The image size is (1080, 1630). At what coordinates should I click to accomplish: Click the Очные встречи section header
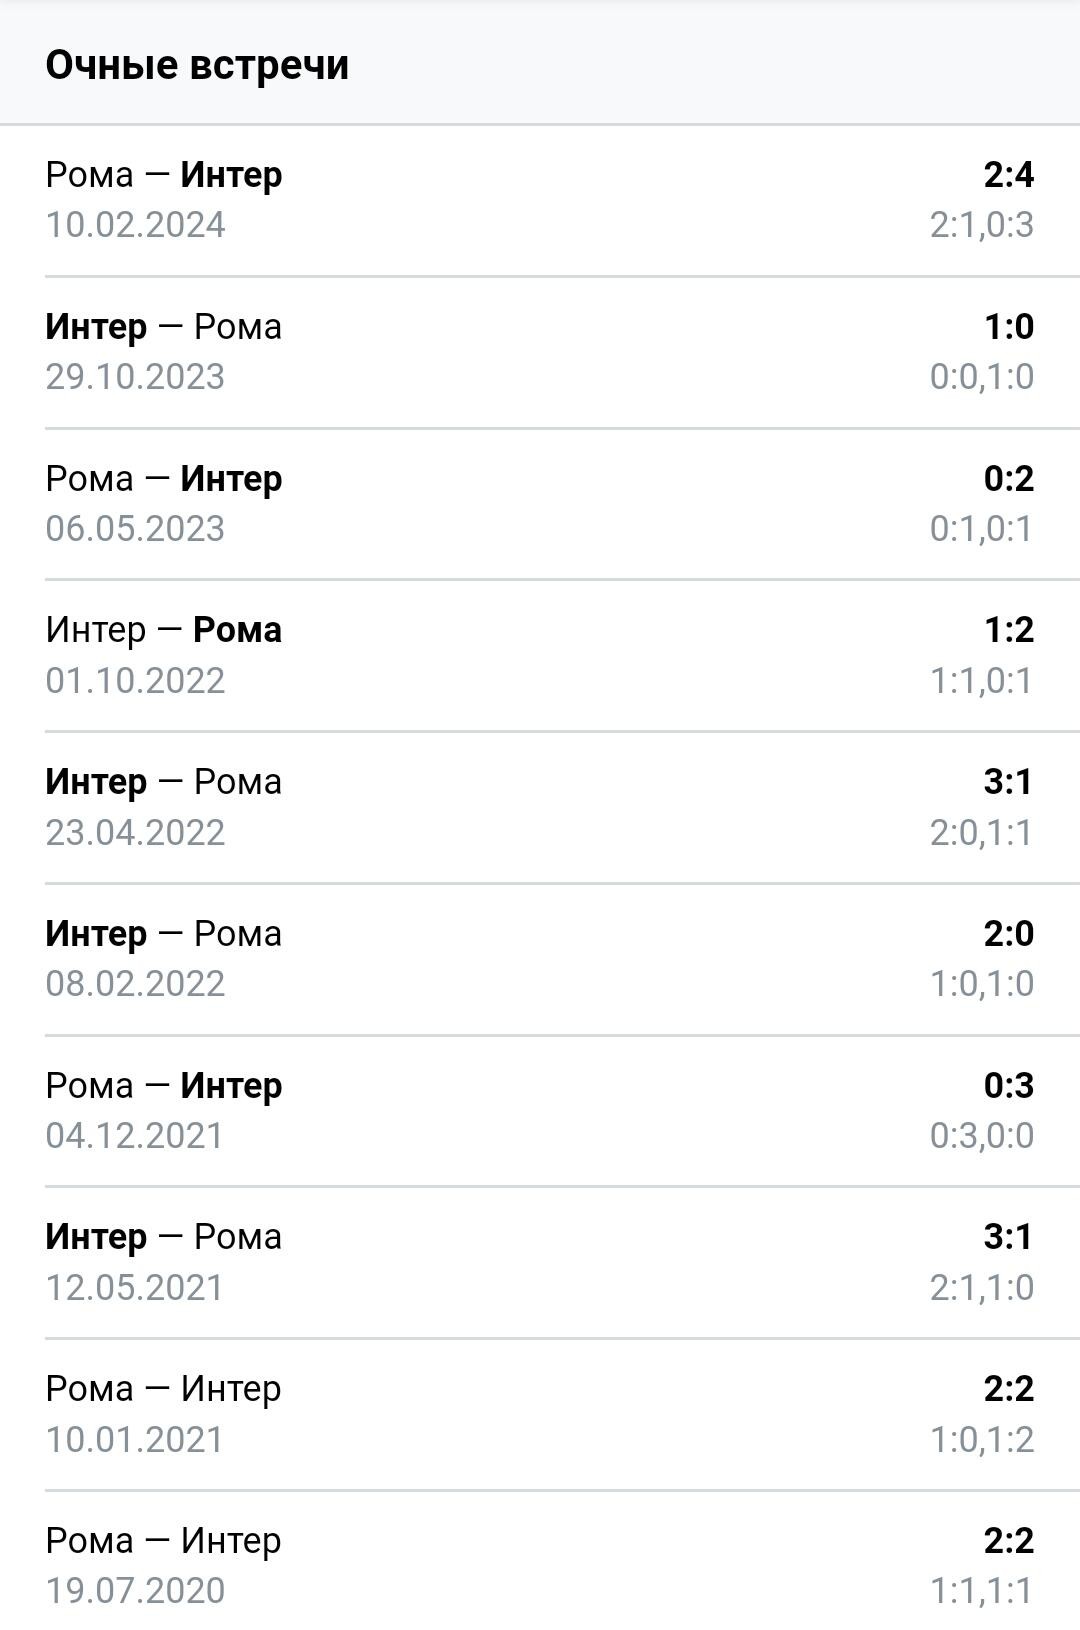pos(197,65)
